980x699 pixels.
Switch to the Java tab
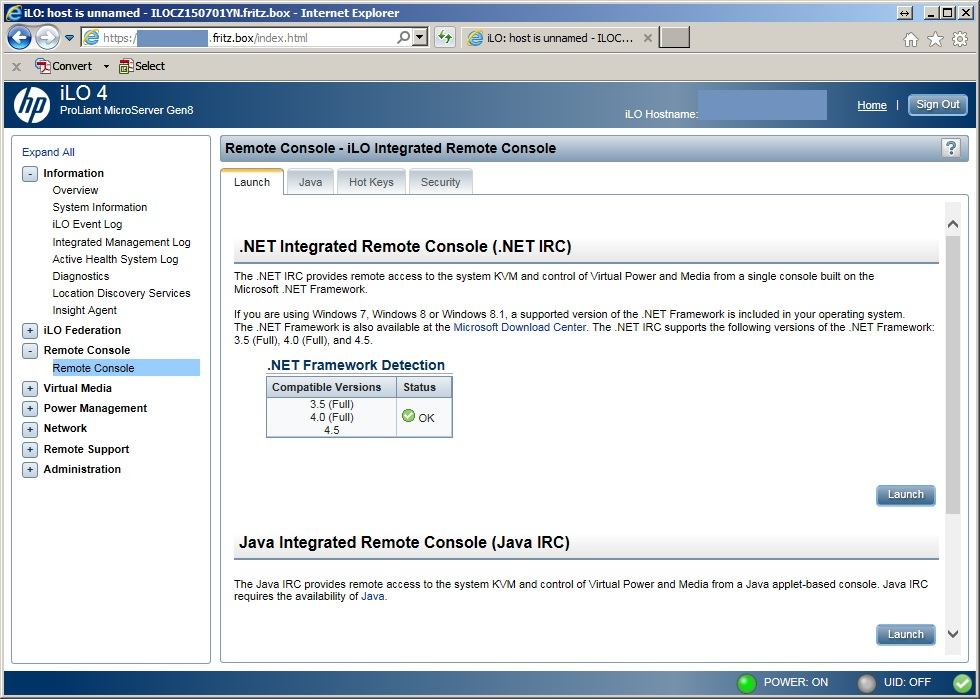[x=310, y=182]
